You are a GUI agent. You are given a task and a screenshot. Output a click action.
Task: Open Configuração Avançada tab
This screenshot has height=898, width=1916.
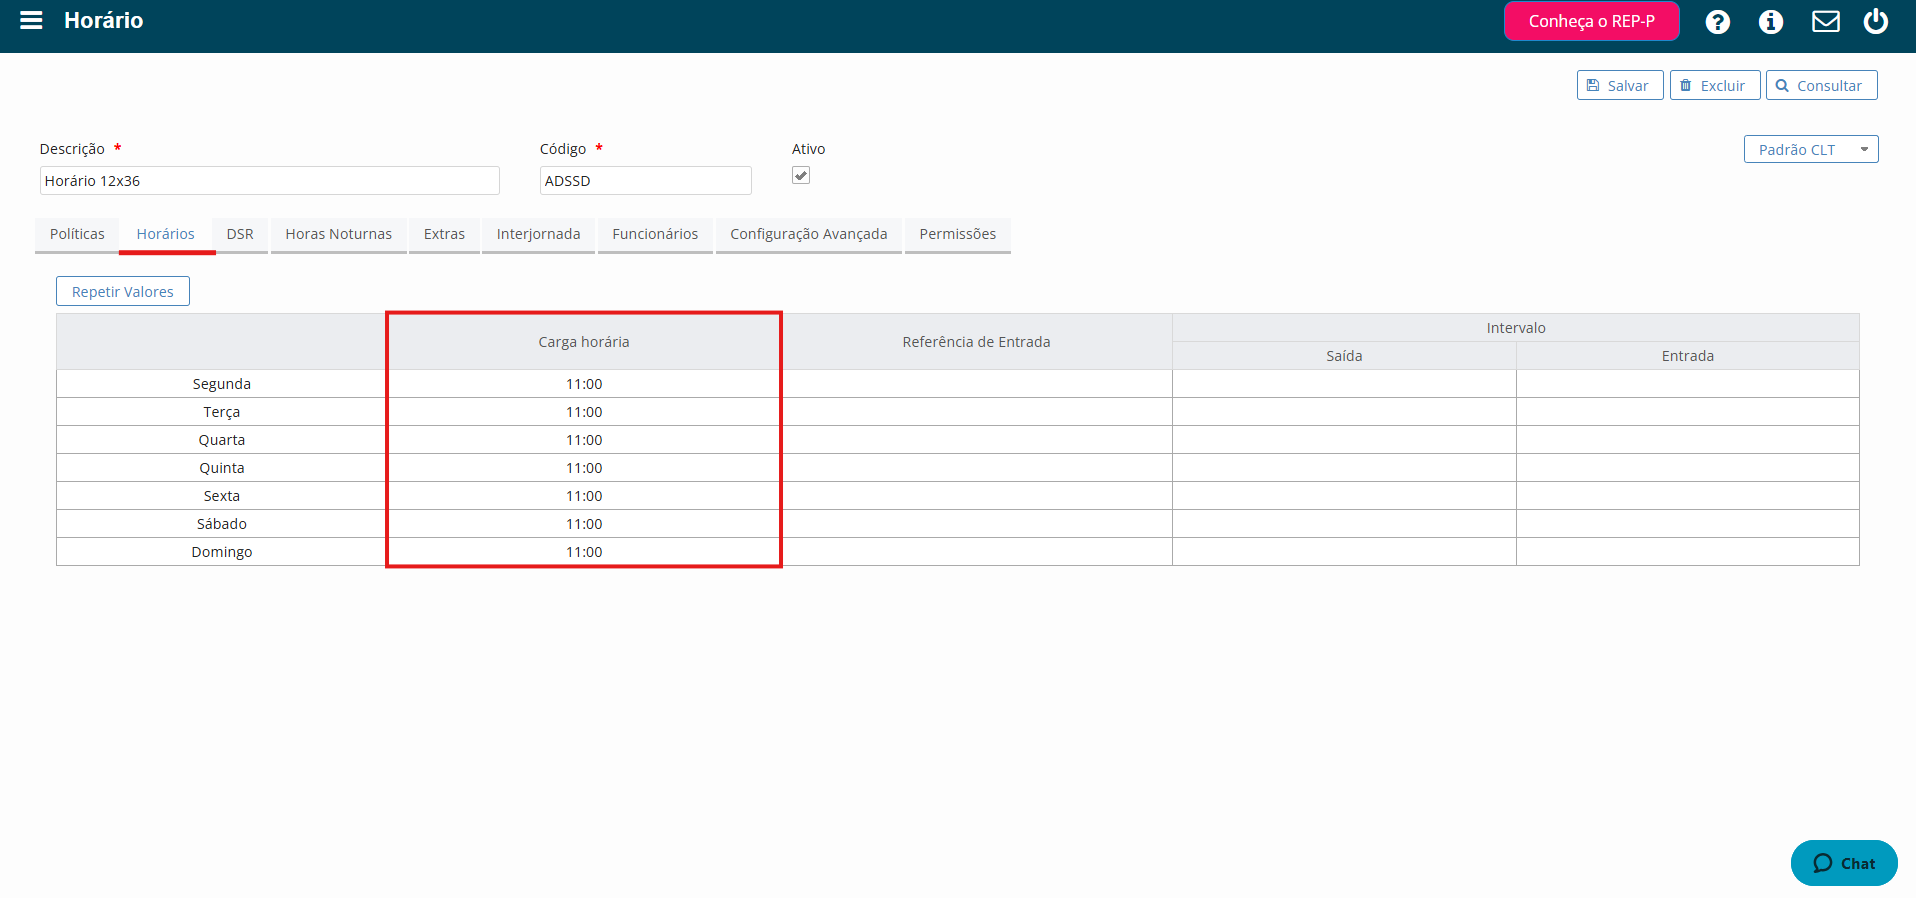pos(809,234)
